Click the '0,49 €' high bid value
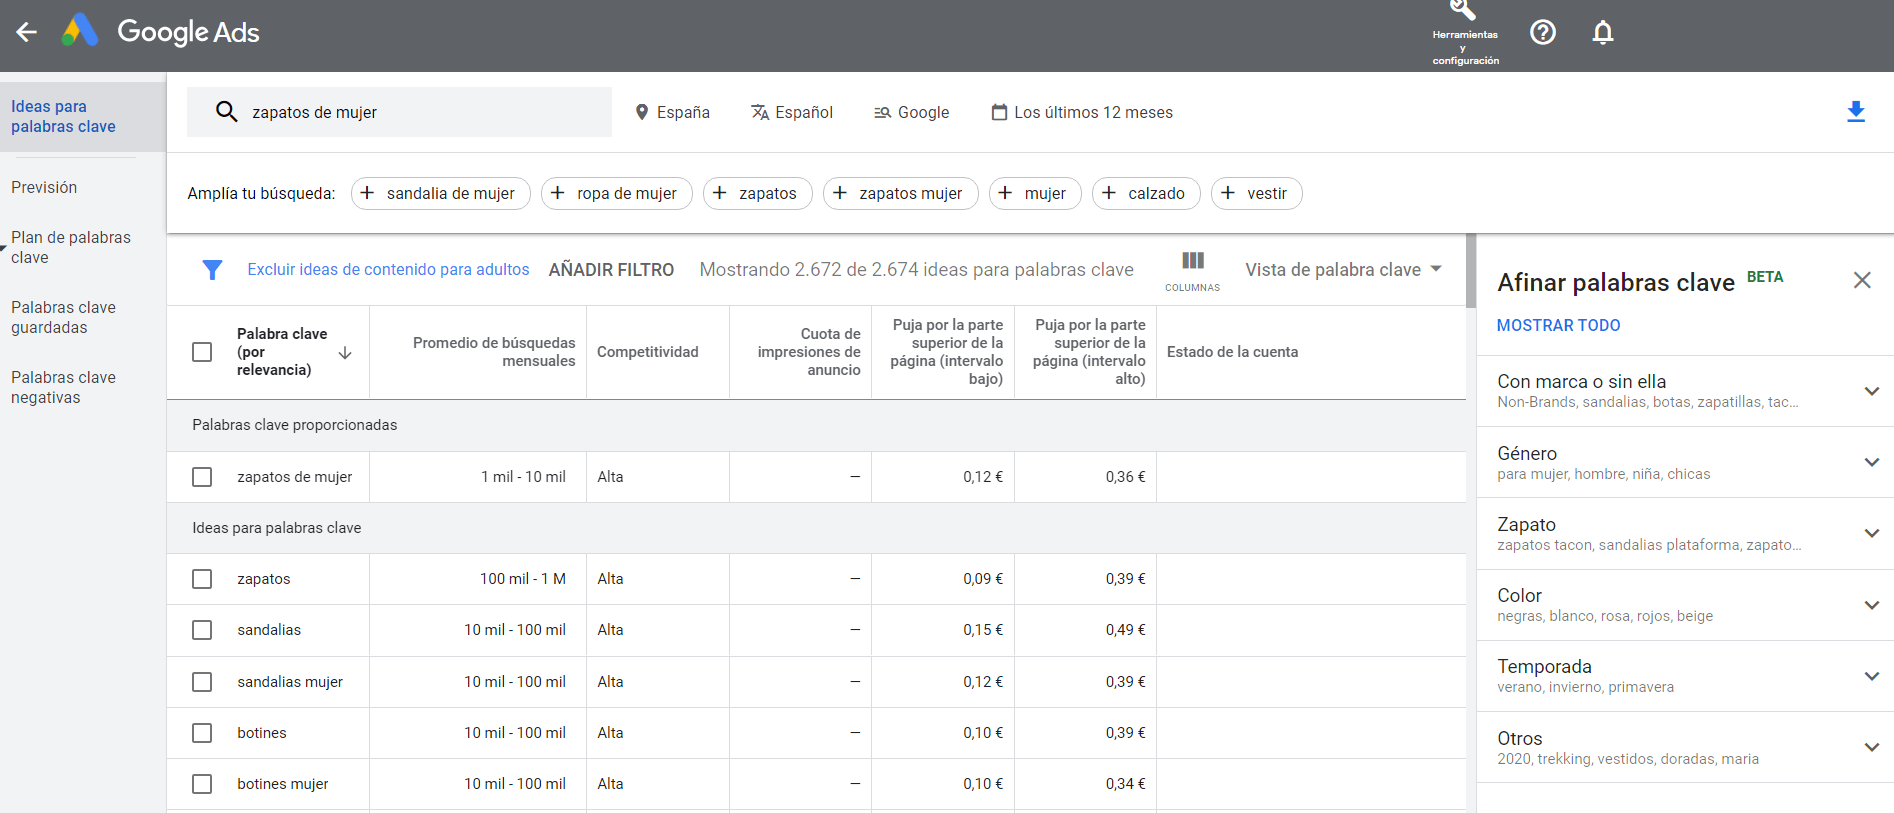 [x=1125, y=630]
